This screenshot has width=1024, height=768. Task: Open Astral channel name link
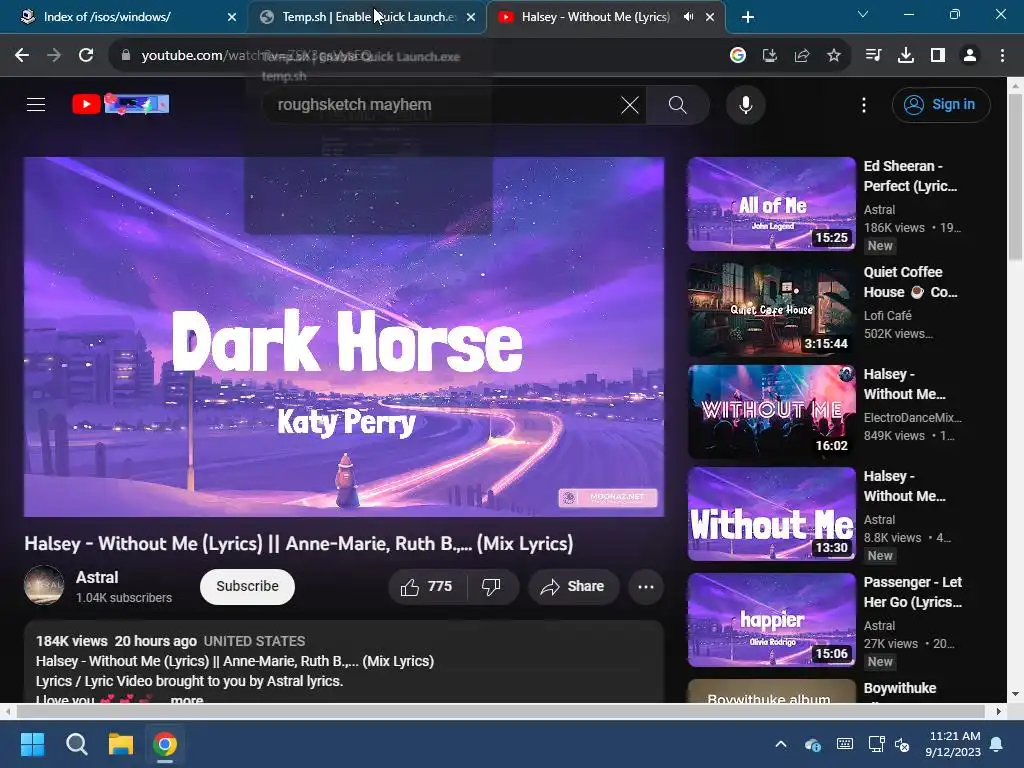[x=97, y=577]
